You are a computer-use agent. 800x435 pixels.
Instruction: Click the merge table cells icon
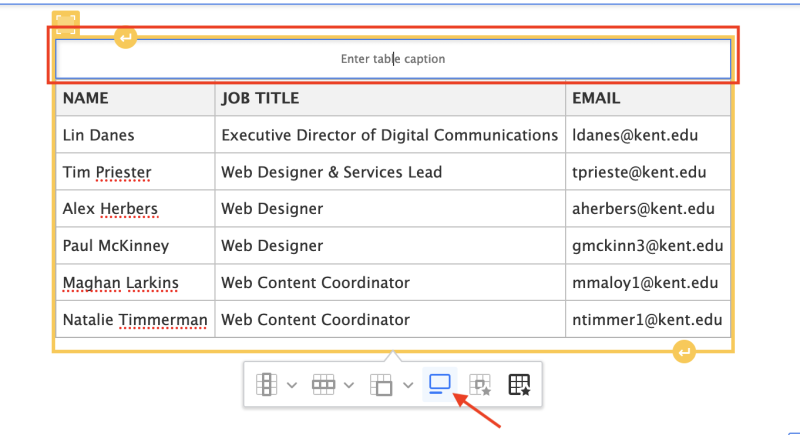tap(382, 384)
